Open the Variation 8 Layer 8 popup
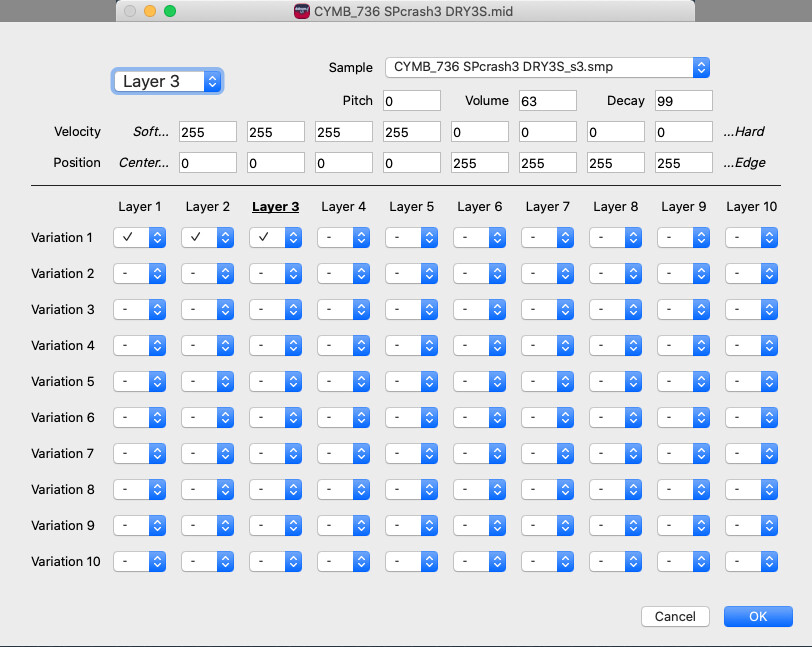 point(616,490)
